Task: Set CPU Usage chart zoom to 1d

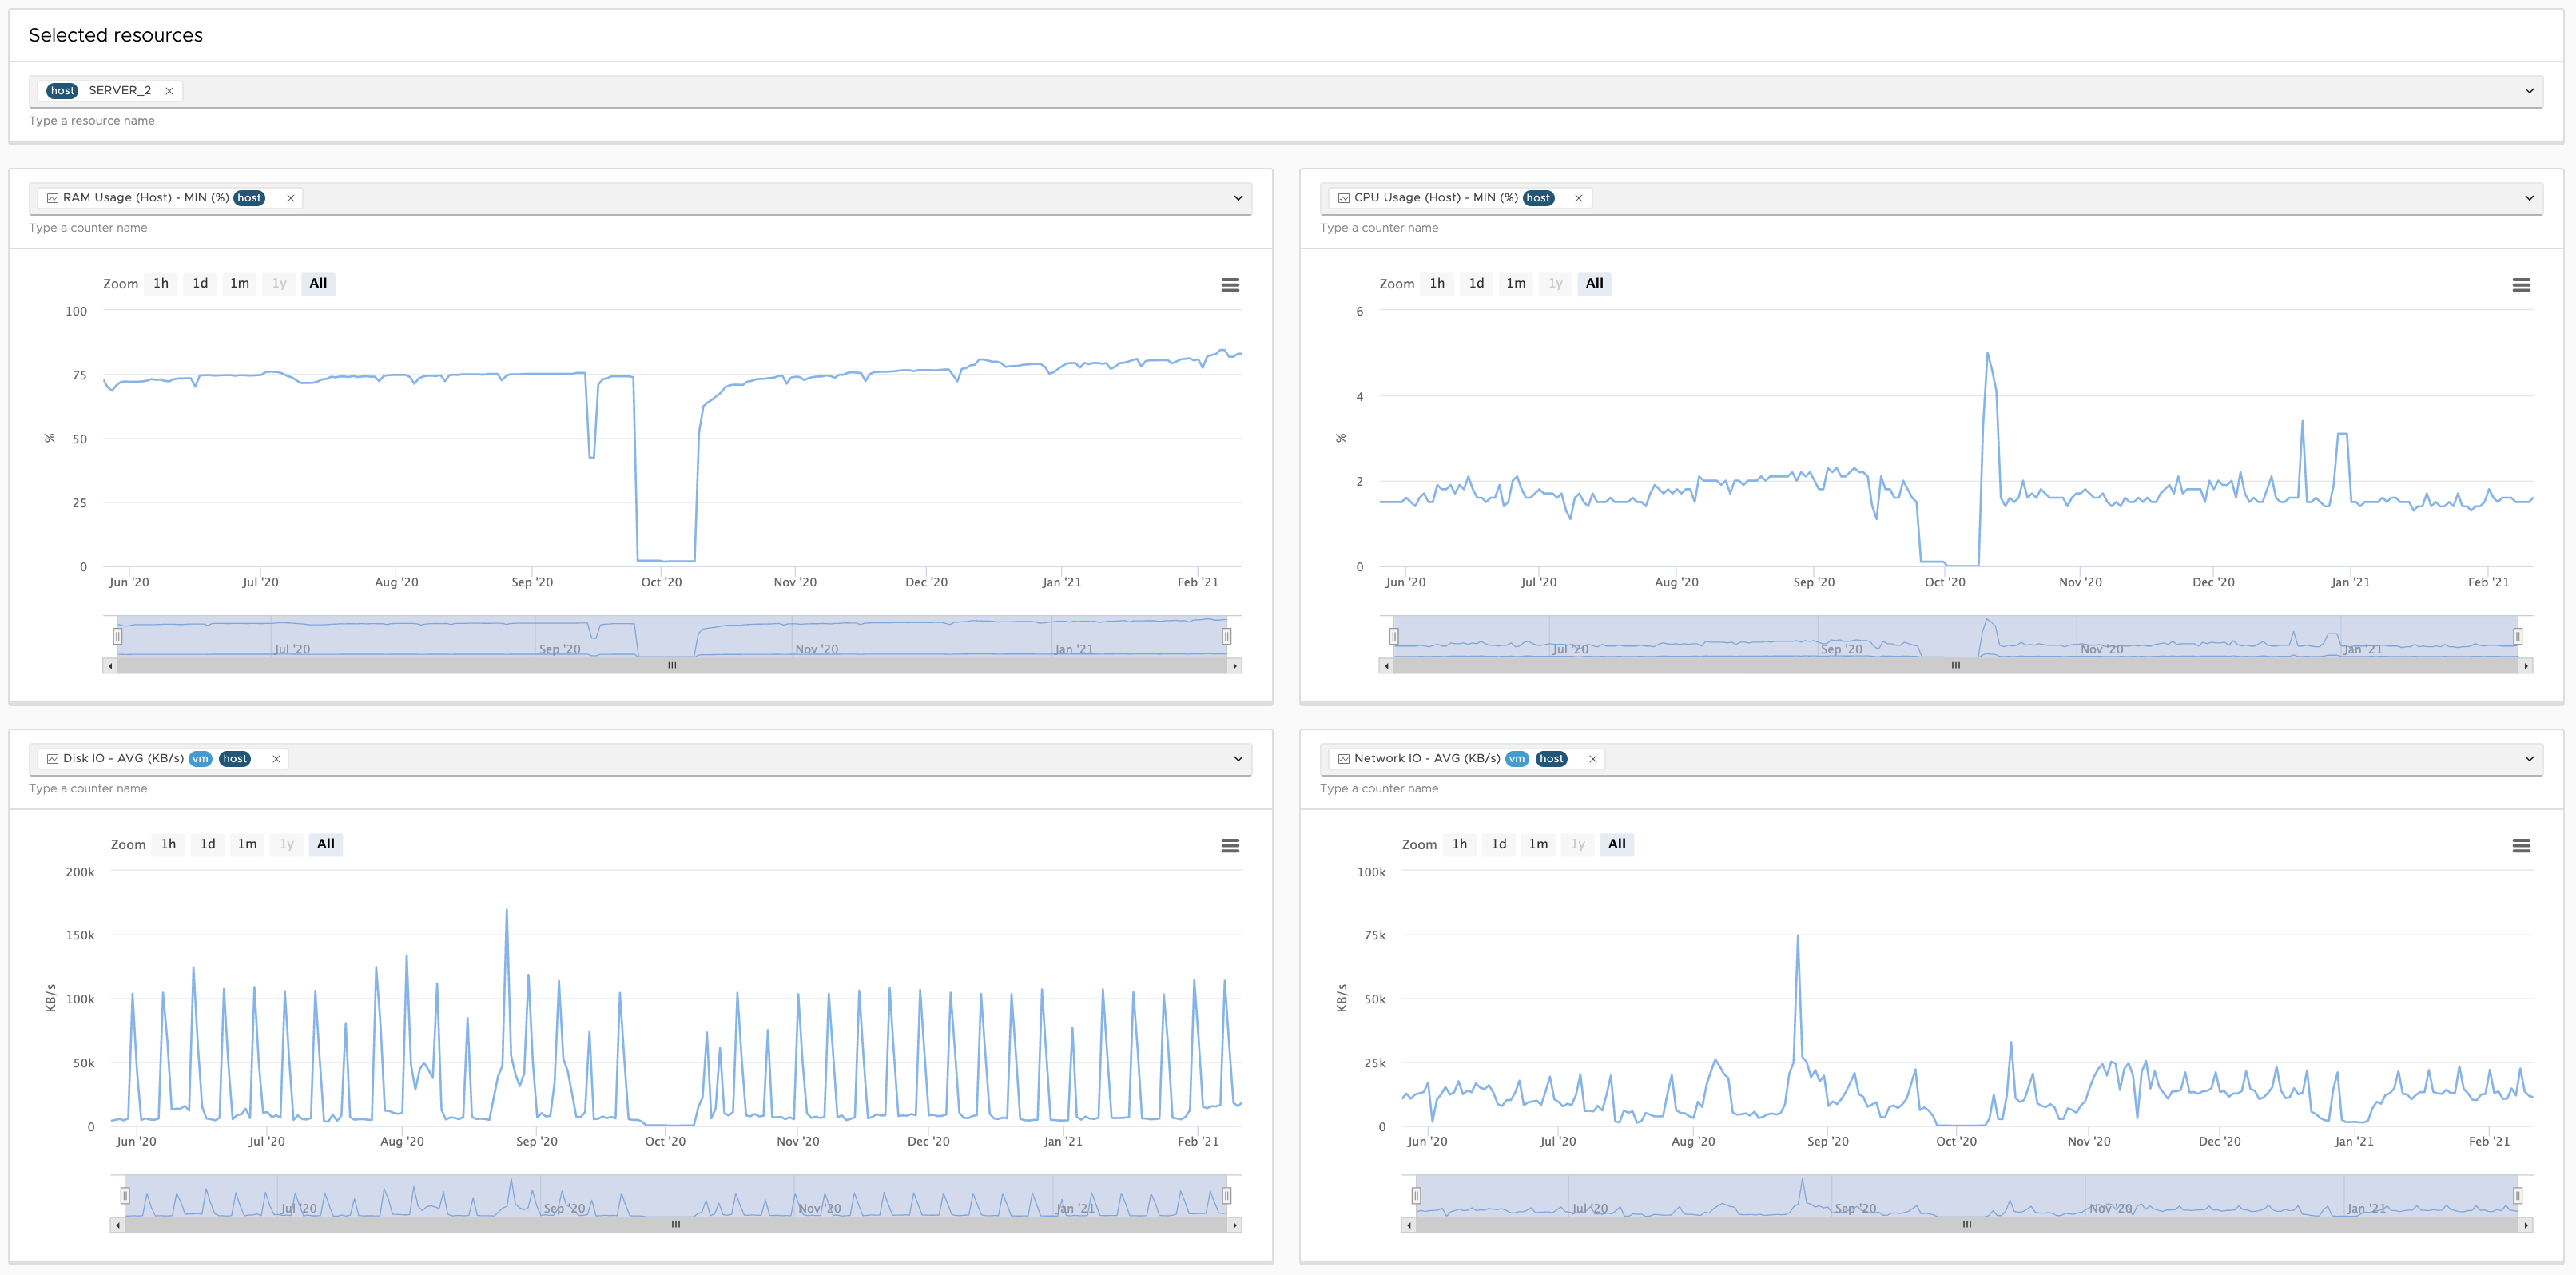Action: point(1476,284)
